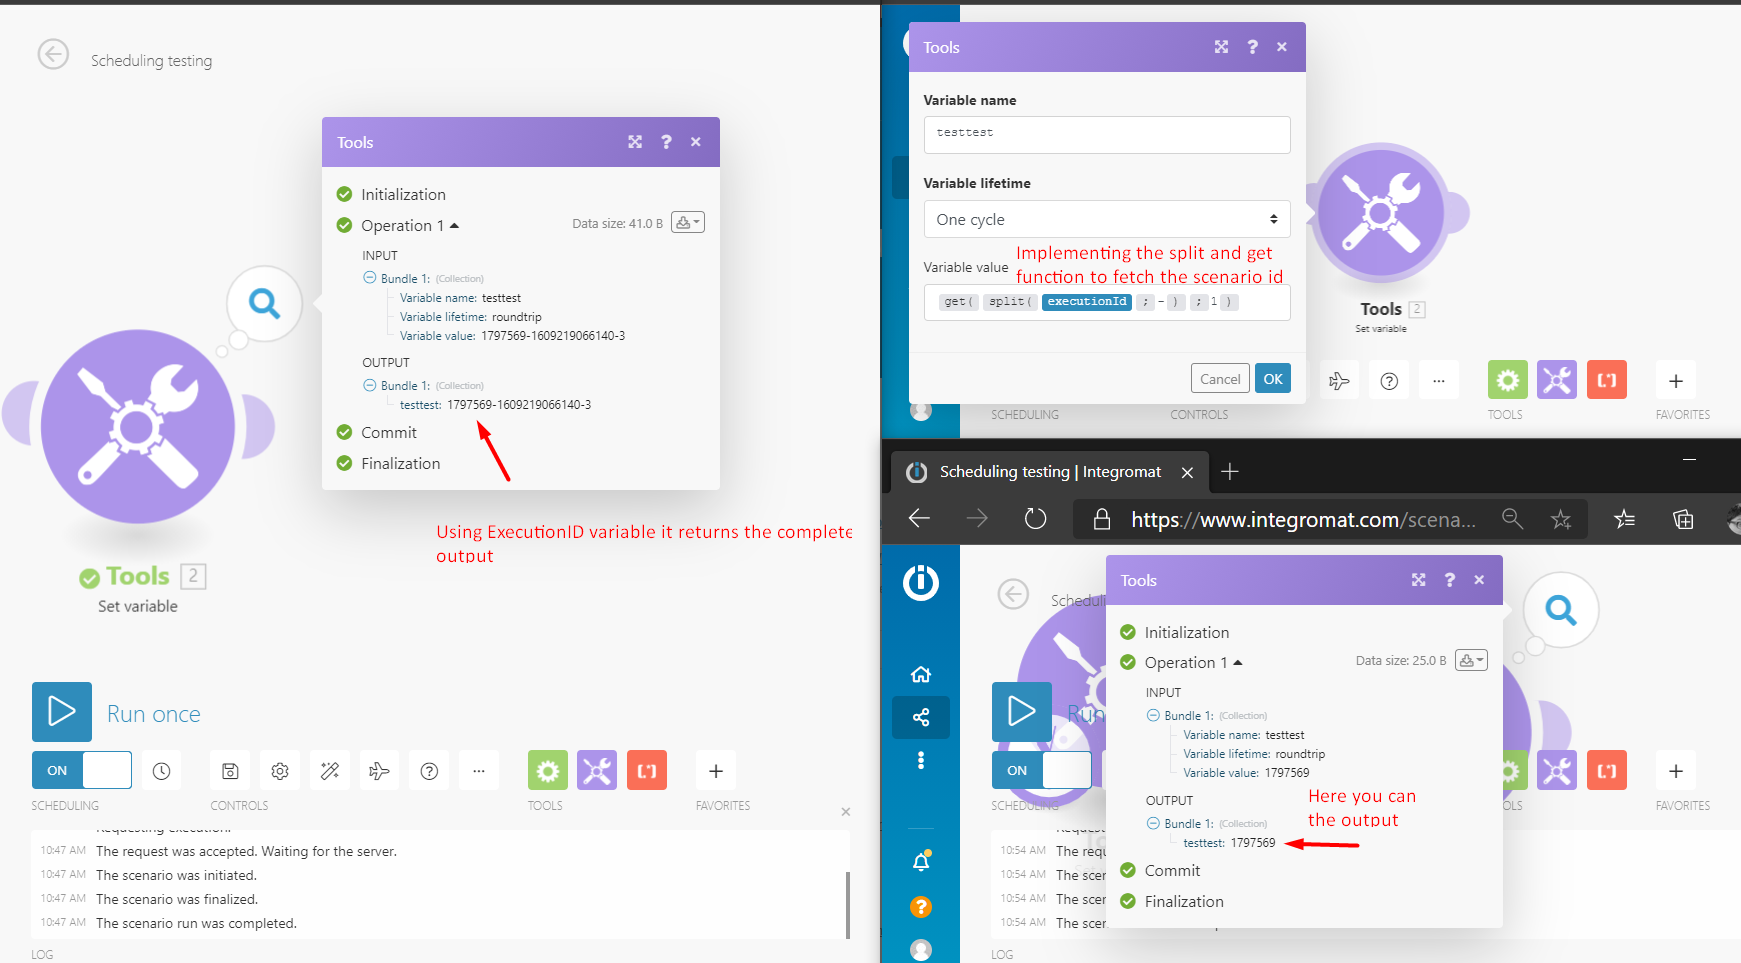Select the green gear tool in the toolbar beside OK button

click(x=1508, y=380)
